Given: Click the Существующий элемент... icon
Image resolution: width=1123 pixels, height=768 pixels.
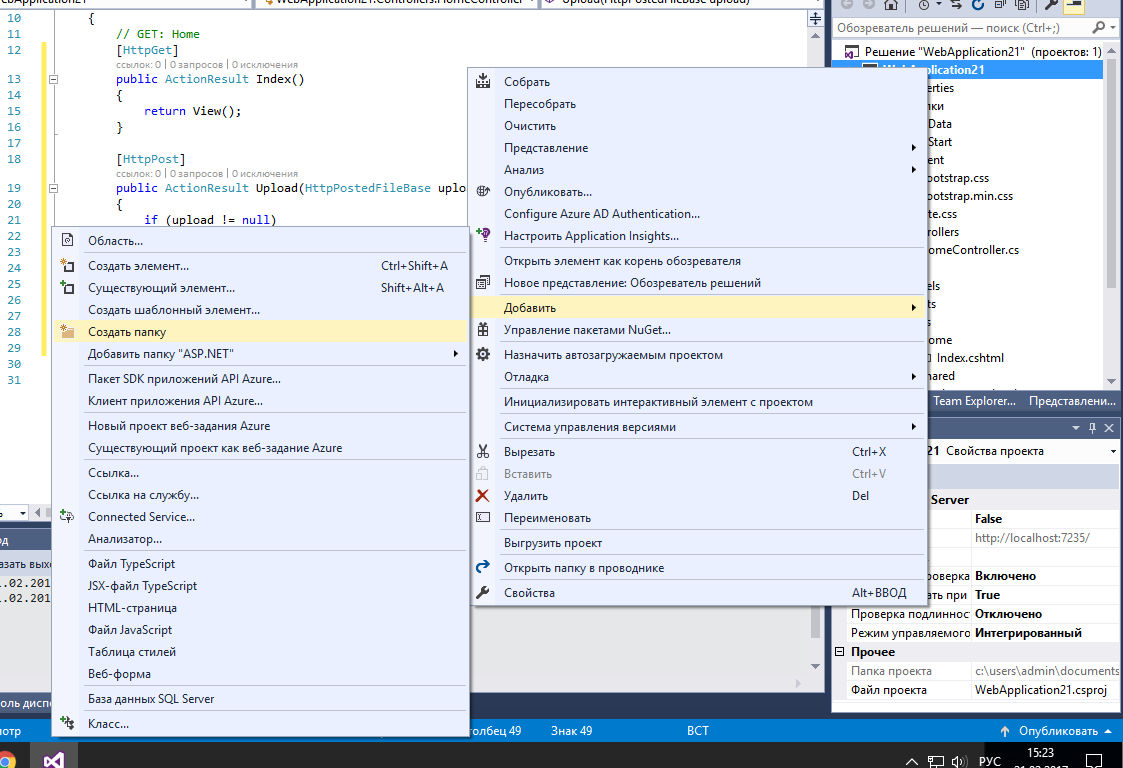Looking at the screenshot, I should [67, 287].
